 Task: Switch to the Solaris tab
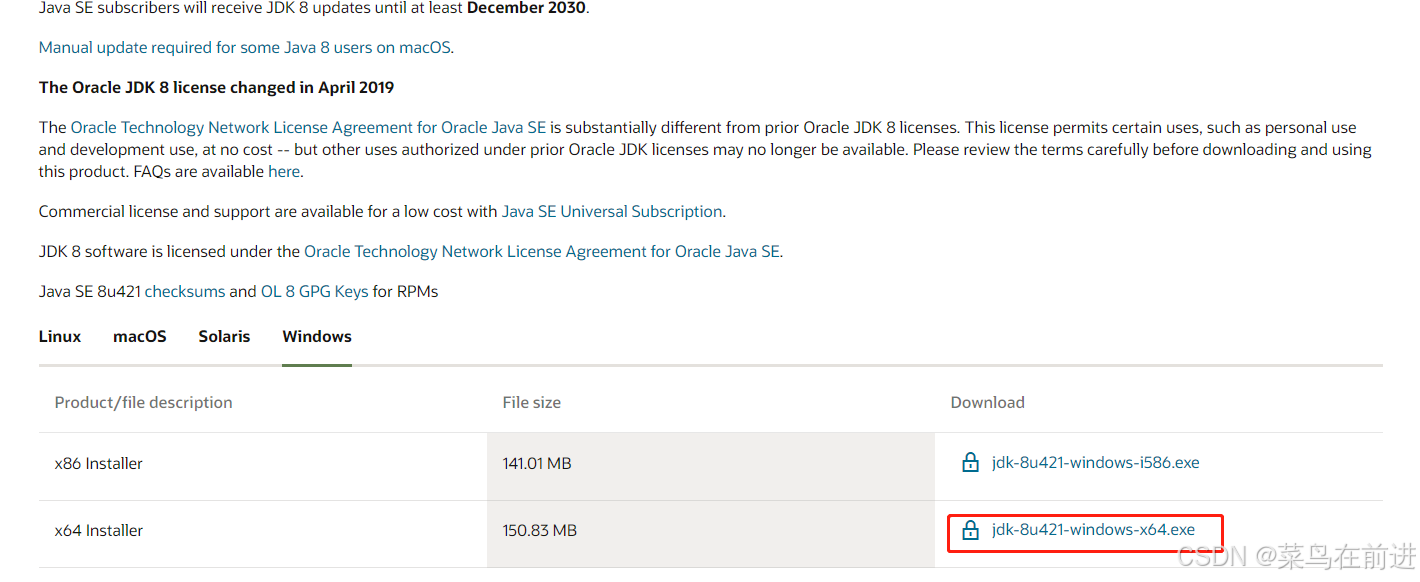coord(224,336)
